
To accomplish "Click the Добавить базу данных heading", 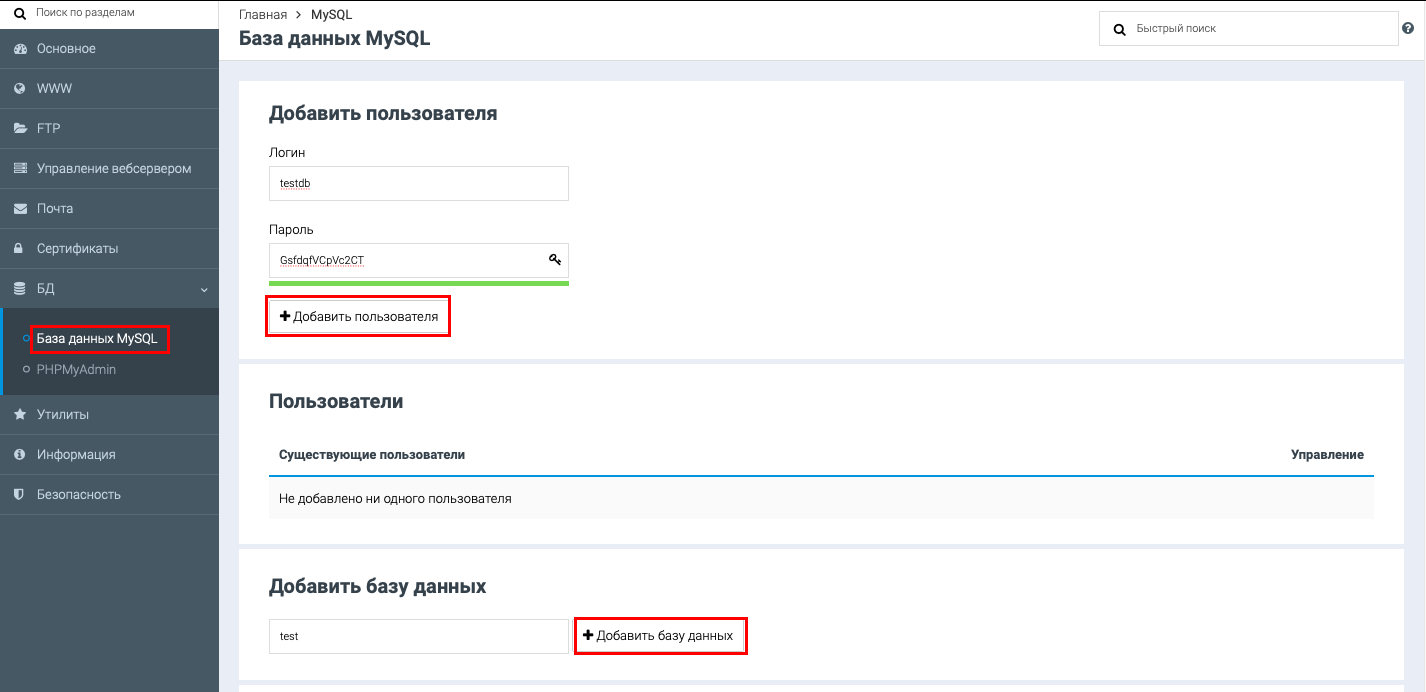I will coord(378,587).
